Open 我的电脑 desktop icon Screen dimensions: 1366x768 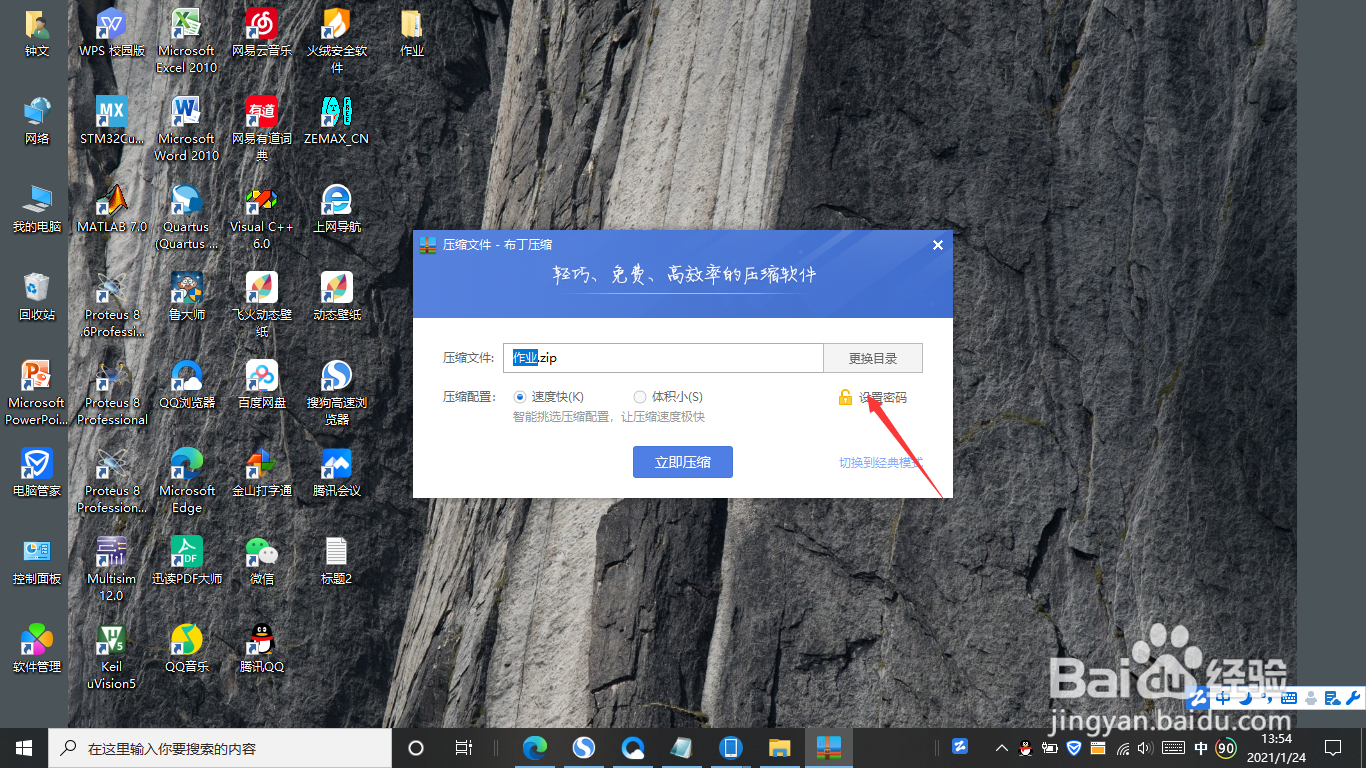click(37, 208)
